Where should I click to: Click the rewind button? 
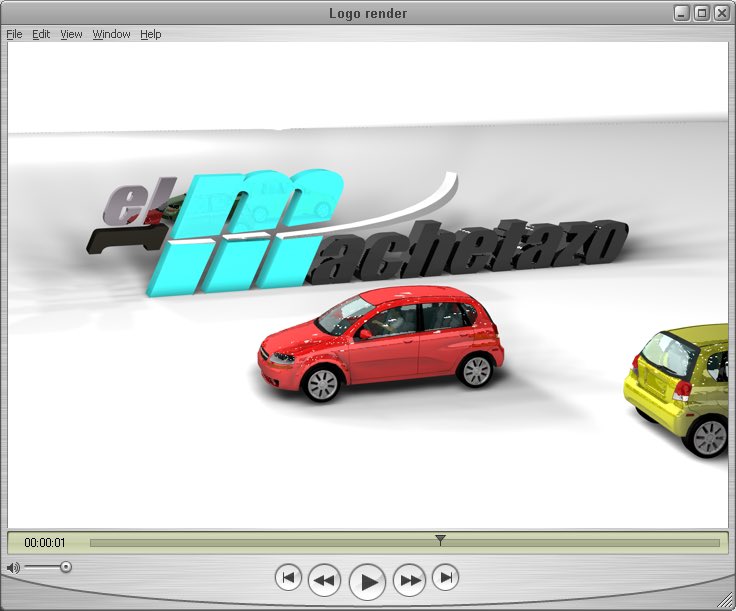(x=324, y=580)
